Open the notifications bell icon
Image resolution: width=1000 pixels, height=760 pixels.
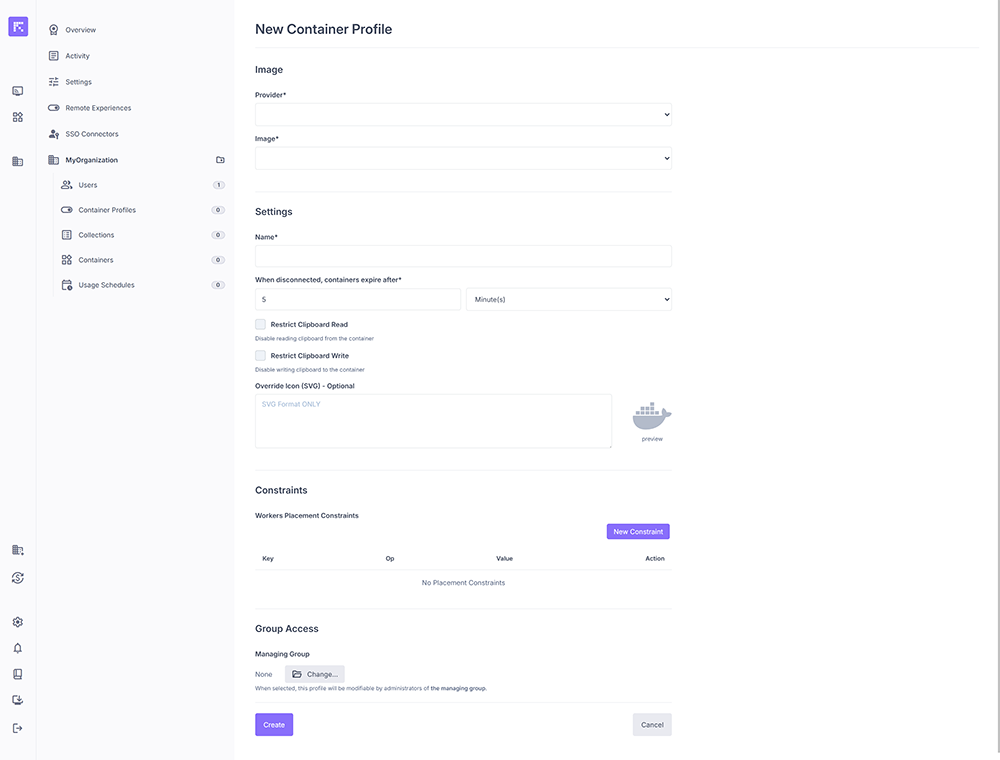[x=17, y=648]
